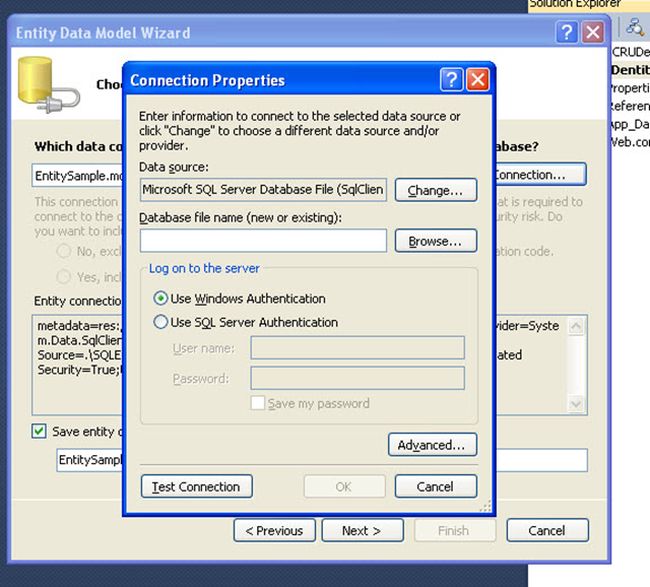Select the bold Dentit project in Solution Explorer

tap(630, 70)
